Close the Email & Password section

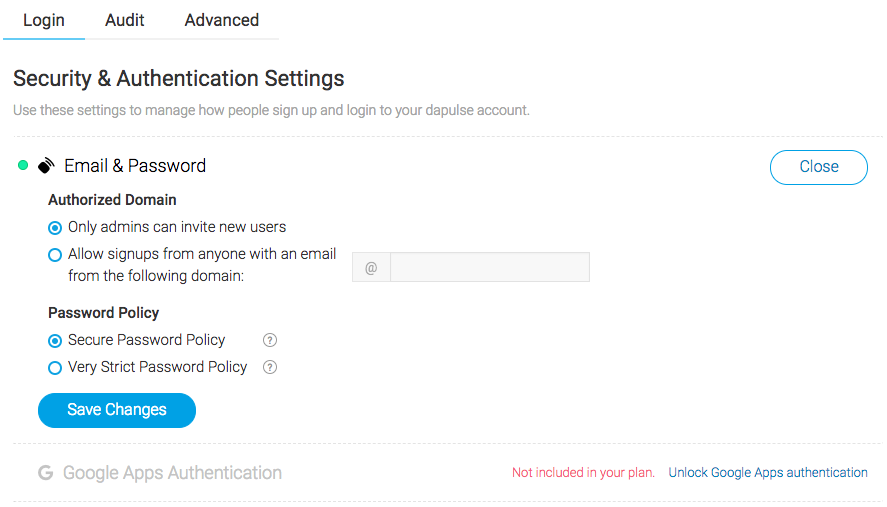[819, 167]
